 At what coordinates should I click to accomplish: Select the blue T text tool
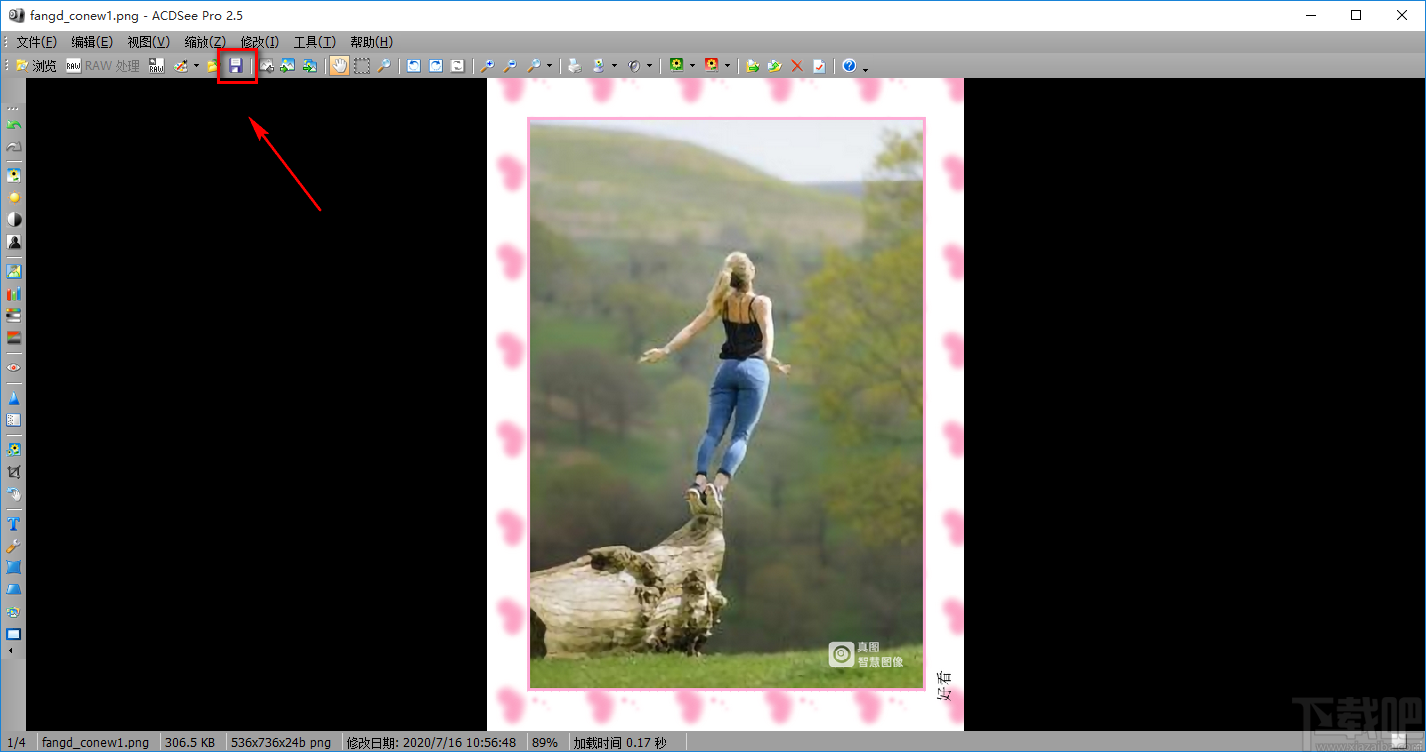click(x=14, y=524)
